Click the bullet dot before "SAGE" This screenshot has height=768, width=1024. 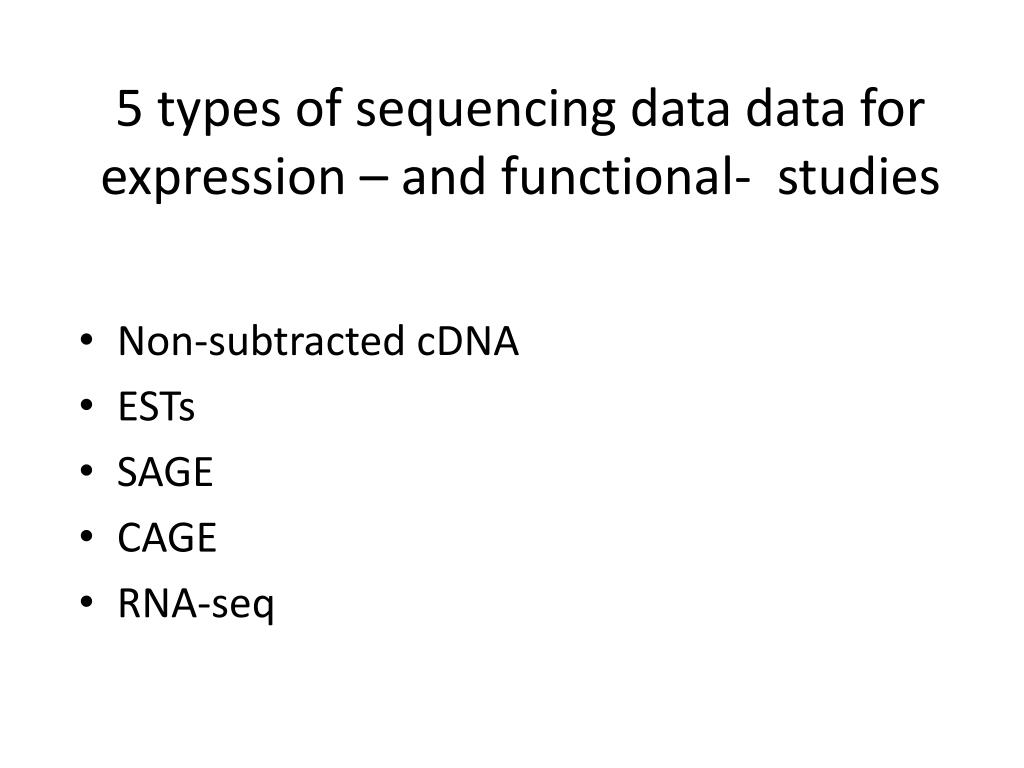[x=86, y=471]
